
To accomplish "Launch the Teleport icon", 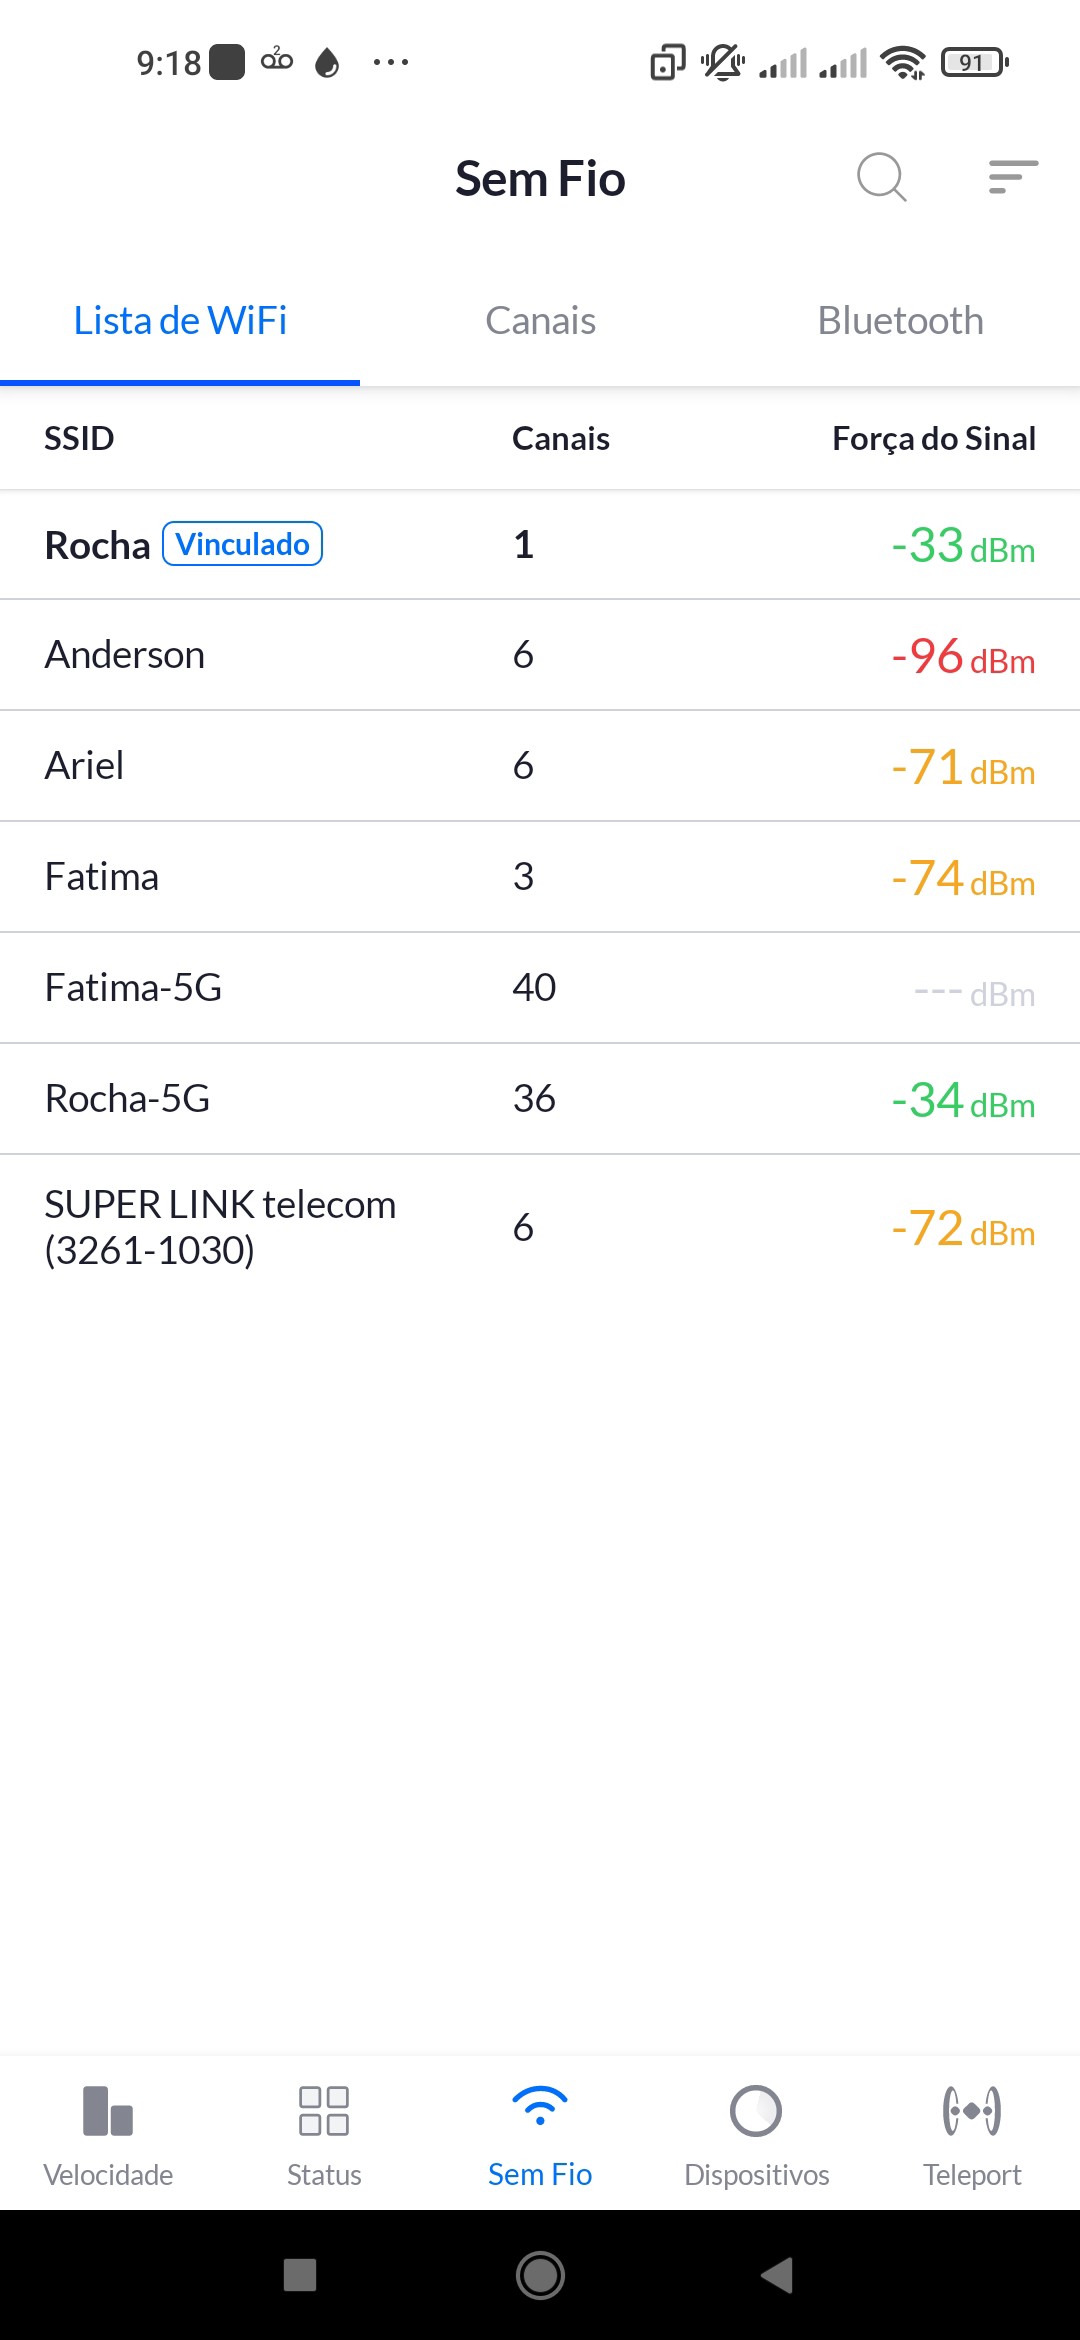I will click(972, 2110).
